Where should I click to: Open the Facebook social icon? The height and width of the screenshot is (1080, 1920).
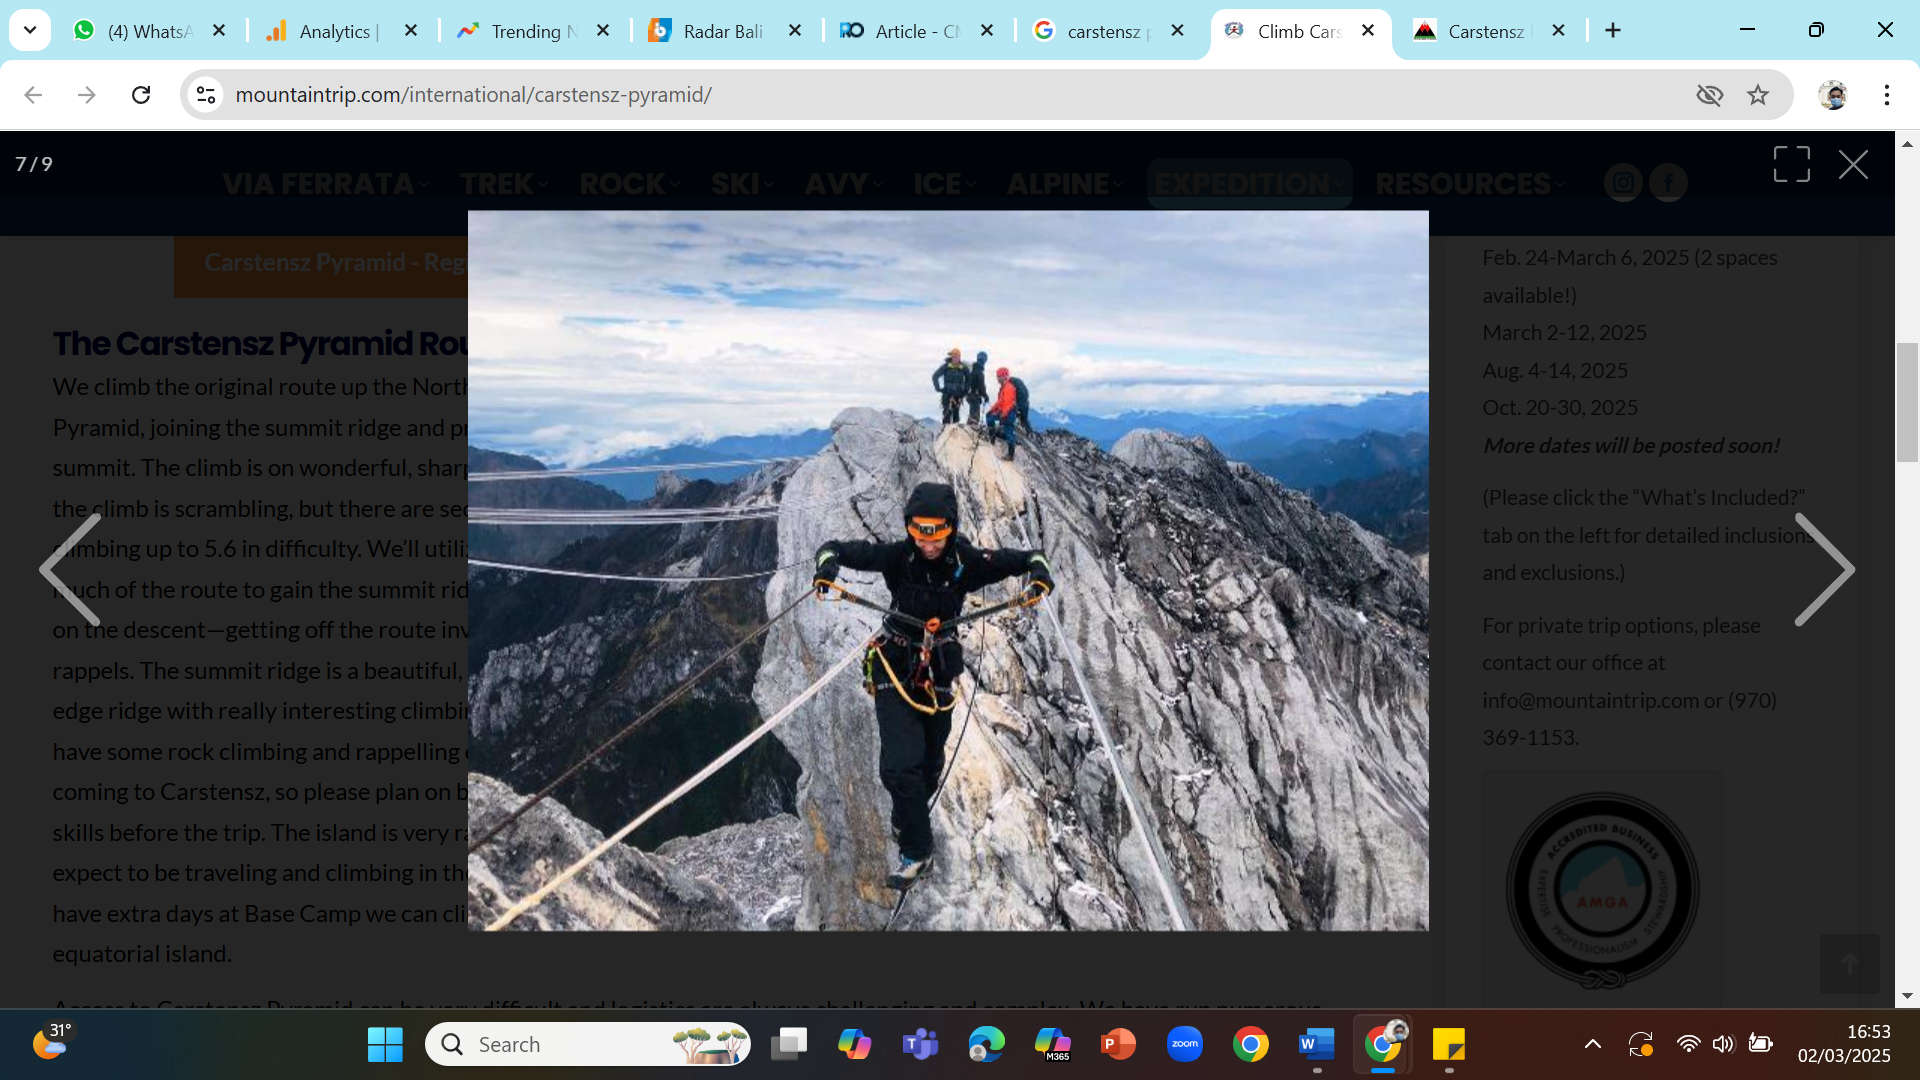tap(1668, 183)
